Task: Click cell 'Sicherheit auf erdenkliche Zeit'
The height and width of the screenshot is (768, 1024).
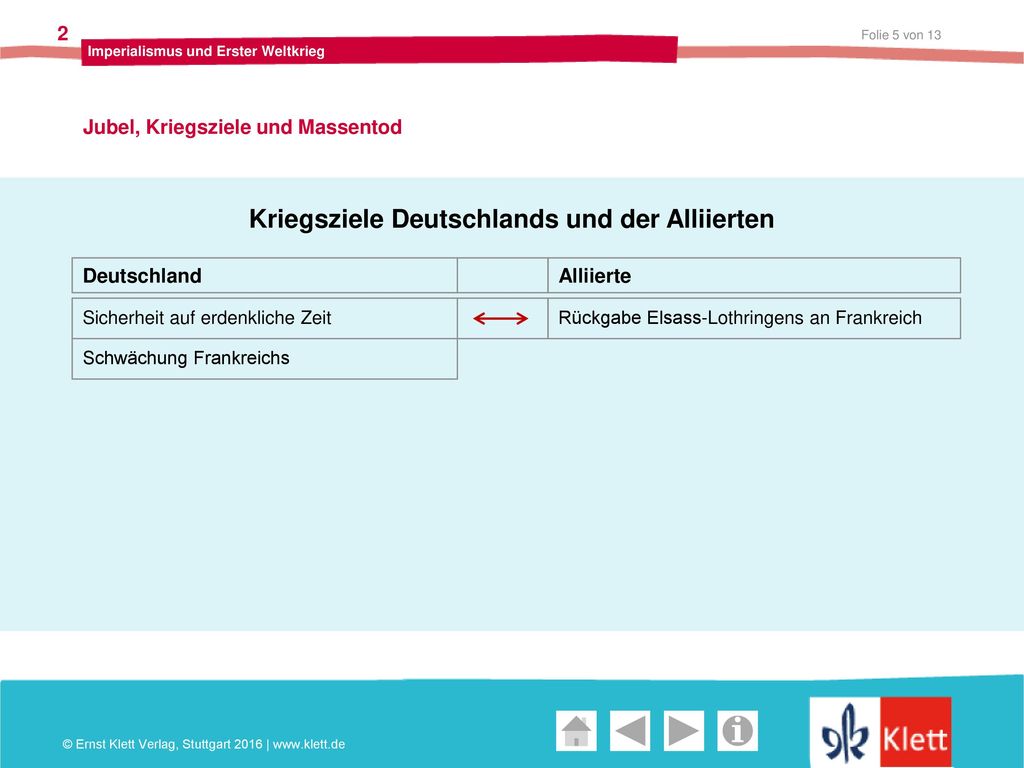Action: click(264, 318)
